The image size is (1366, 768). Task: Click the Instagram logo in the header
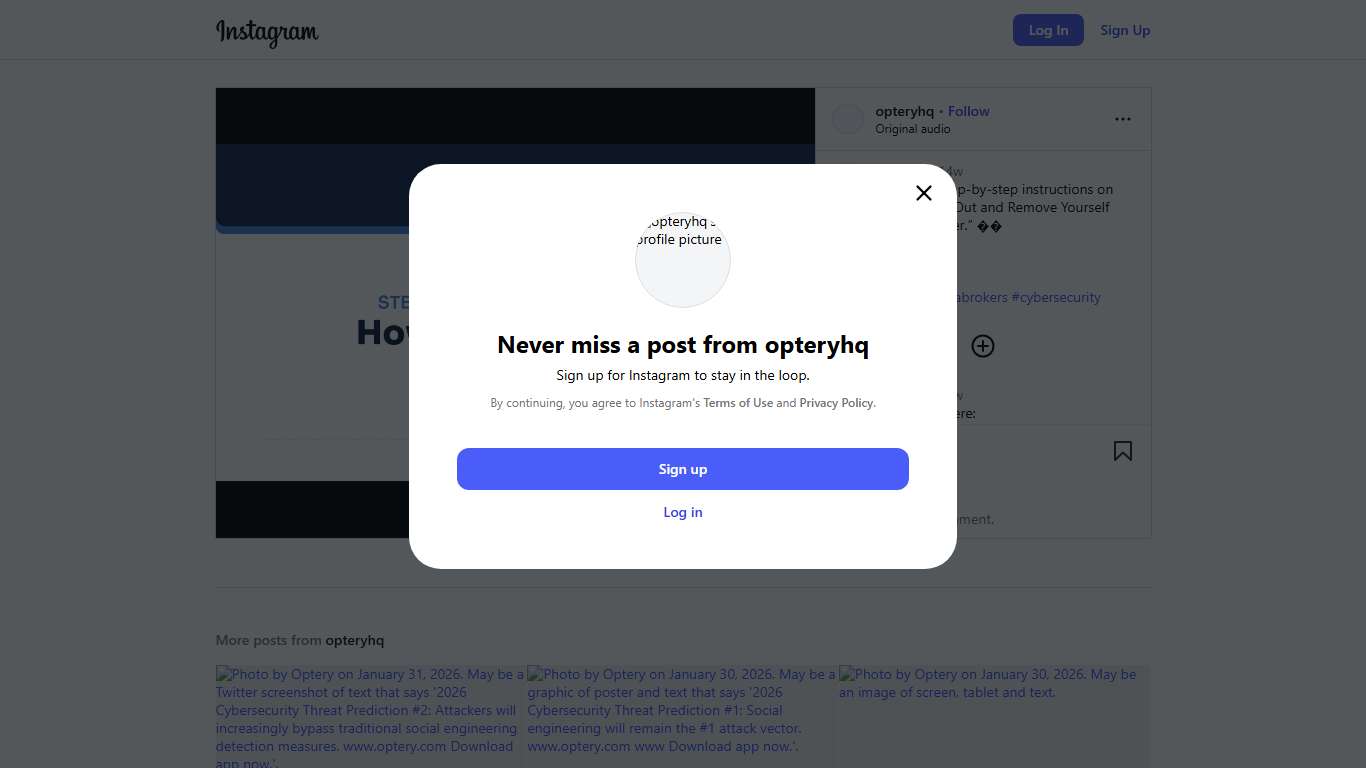(x=267, y=32)
